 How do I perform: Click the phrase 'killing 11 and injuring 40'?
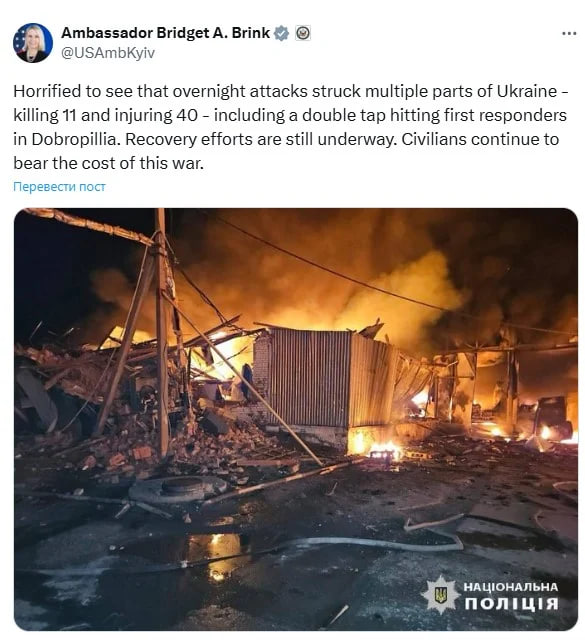click(x=105, y=116)
